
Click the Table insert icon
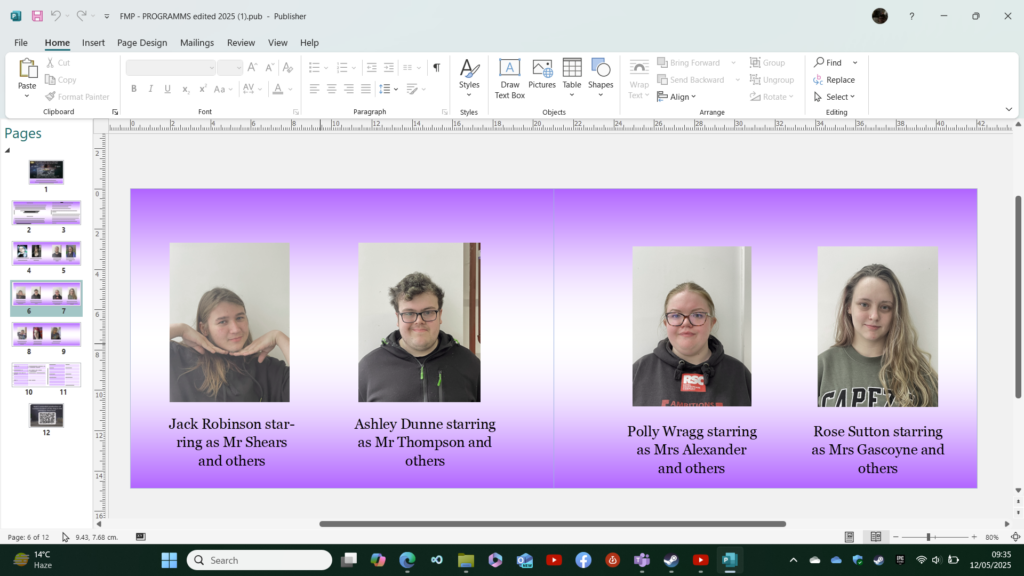point(572,68)
